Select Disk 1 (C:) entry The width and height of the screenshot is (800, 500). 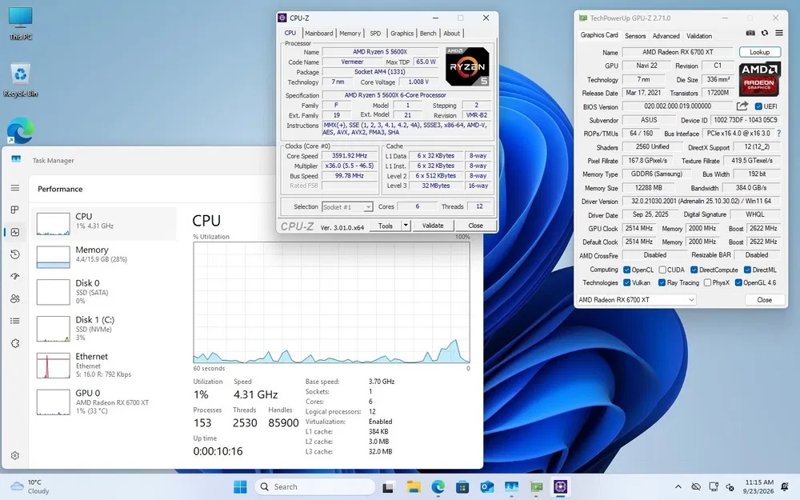pyautogui.click(x=106, y=328)
